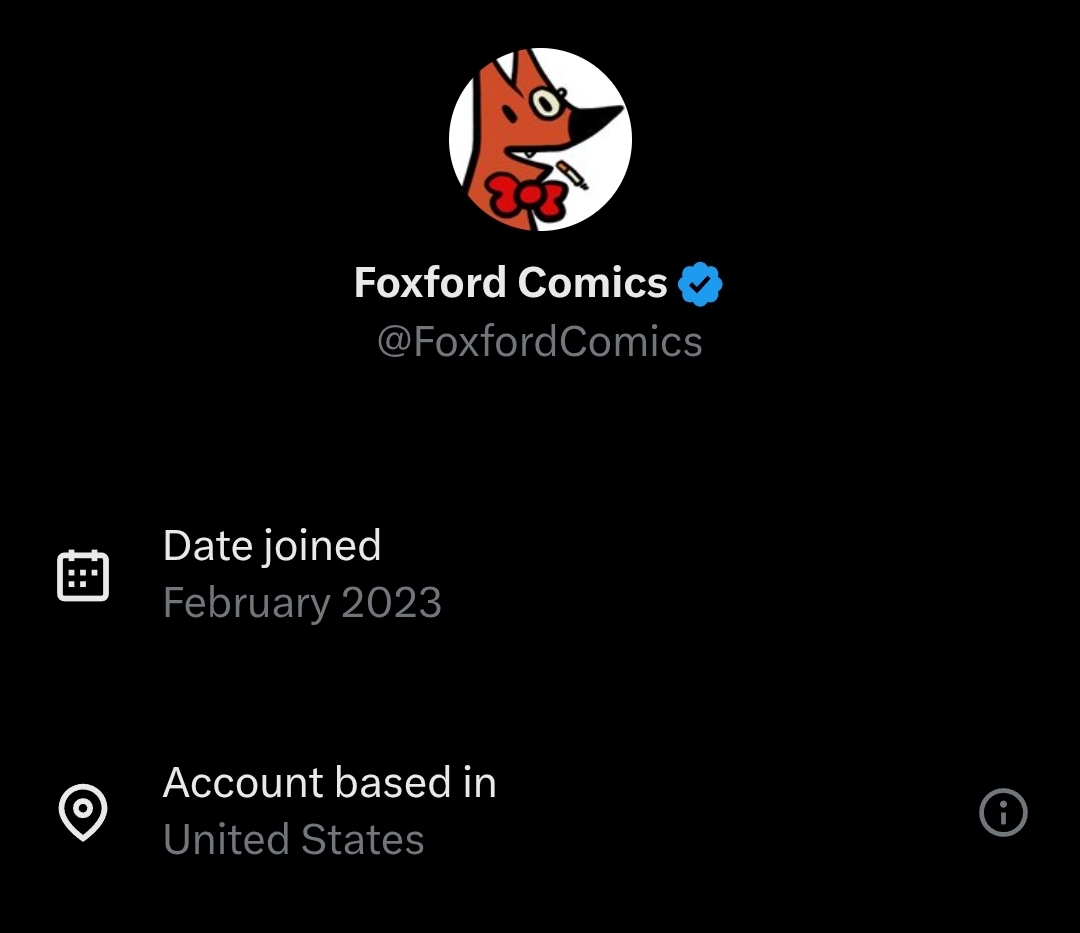Tap the @FoxfordComics handle
This screenshot has width=1080, height=933.
(x=540, y=342)
